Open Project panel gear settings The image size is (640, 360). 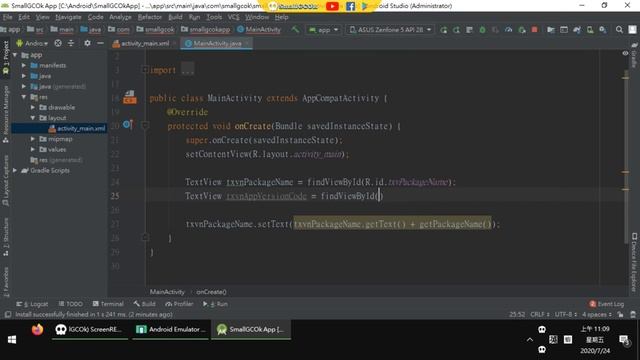point(87,43)
